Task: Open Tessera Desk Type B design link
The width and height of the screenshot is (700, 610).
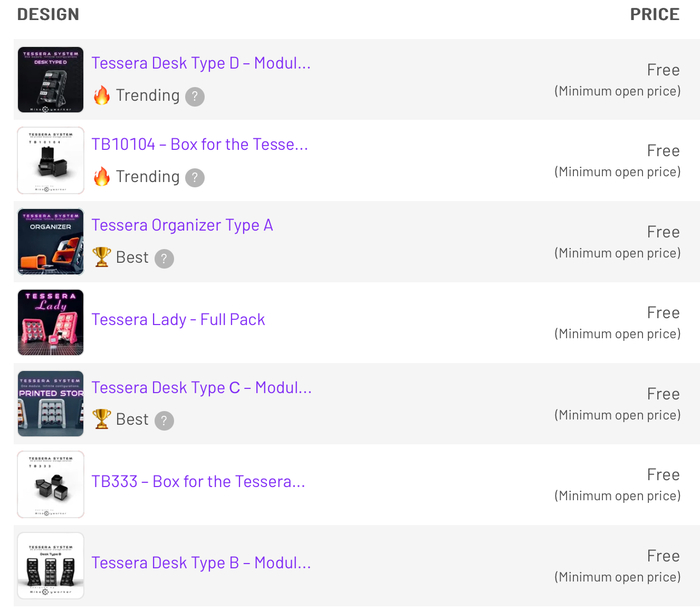Action: [201, 563]
